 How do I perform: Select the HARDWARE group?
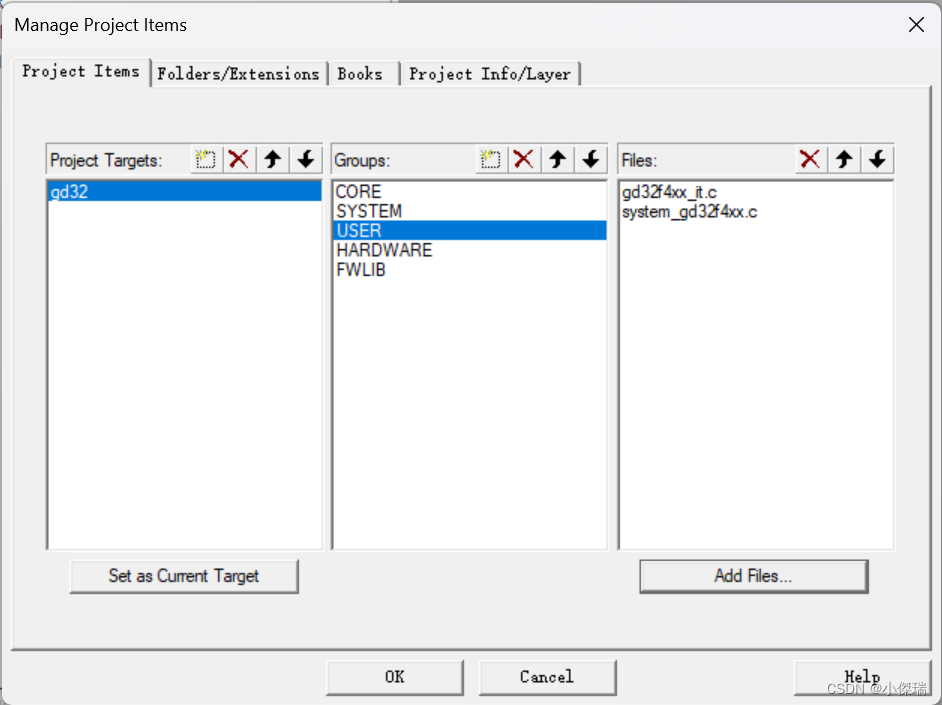pos(469,250)
